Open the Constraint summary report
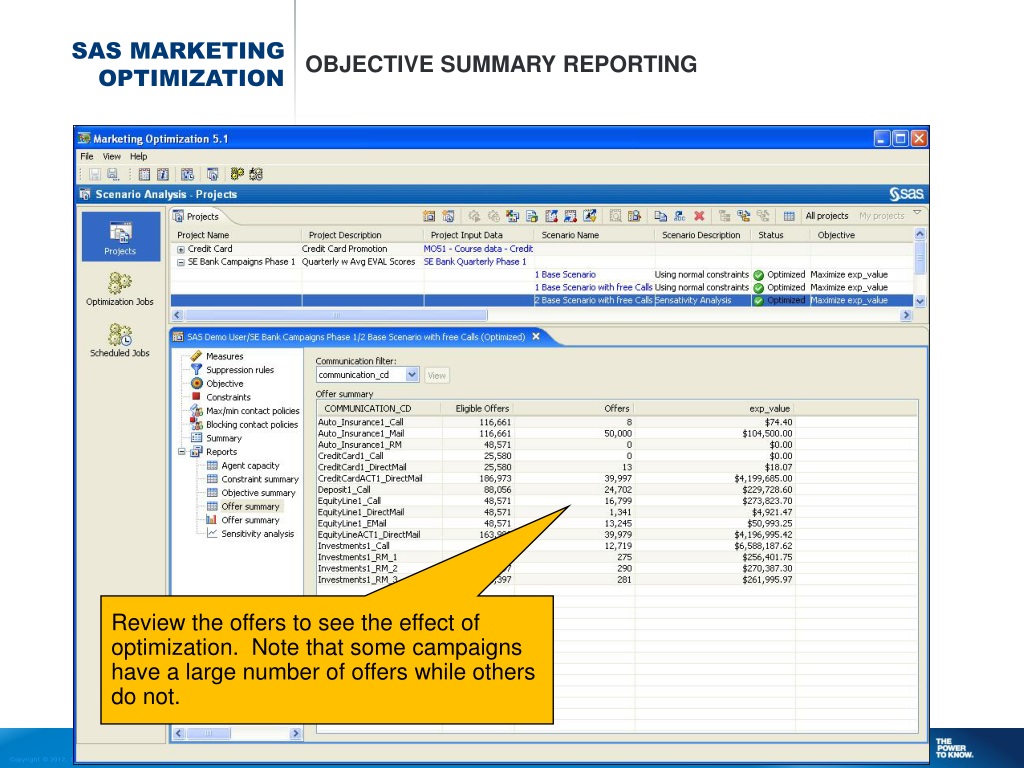The width and height of the screenshot is (1024, 768). 259,479
